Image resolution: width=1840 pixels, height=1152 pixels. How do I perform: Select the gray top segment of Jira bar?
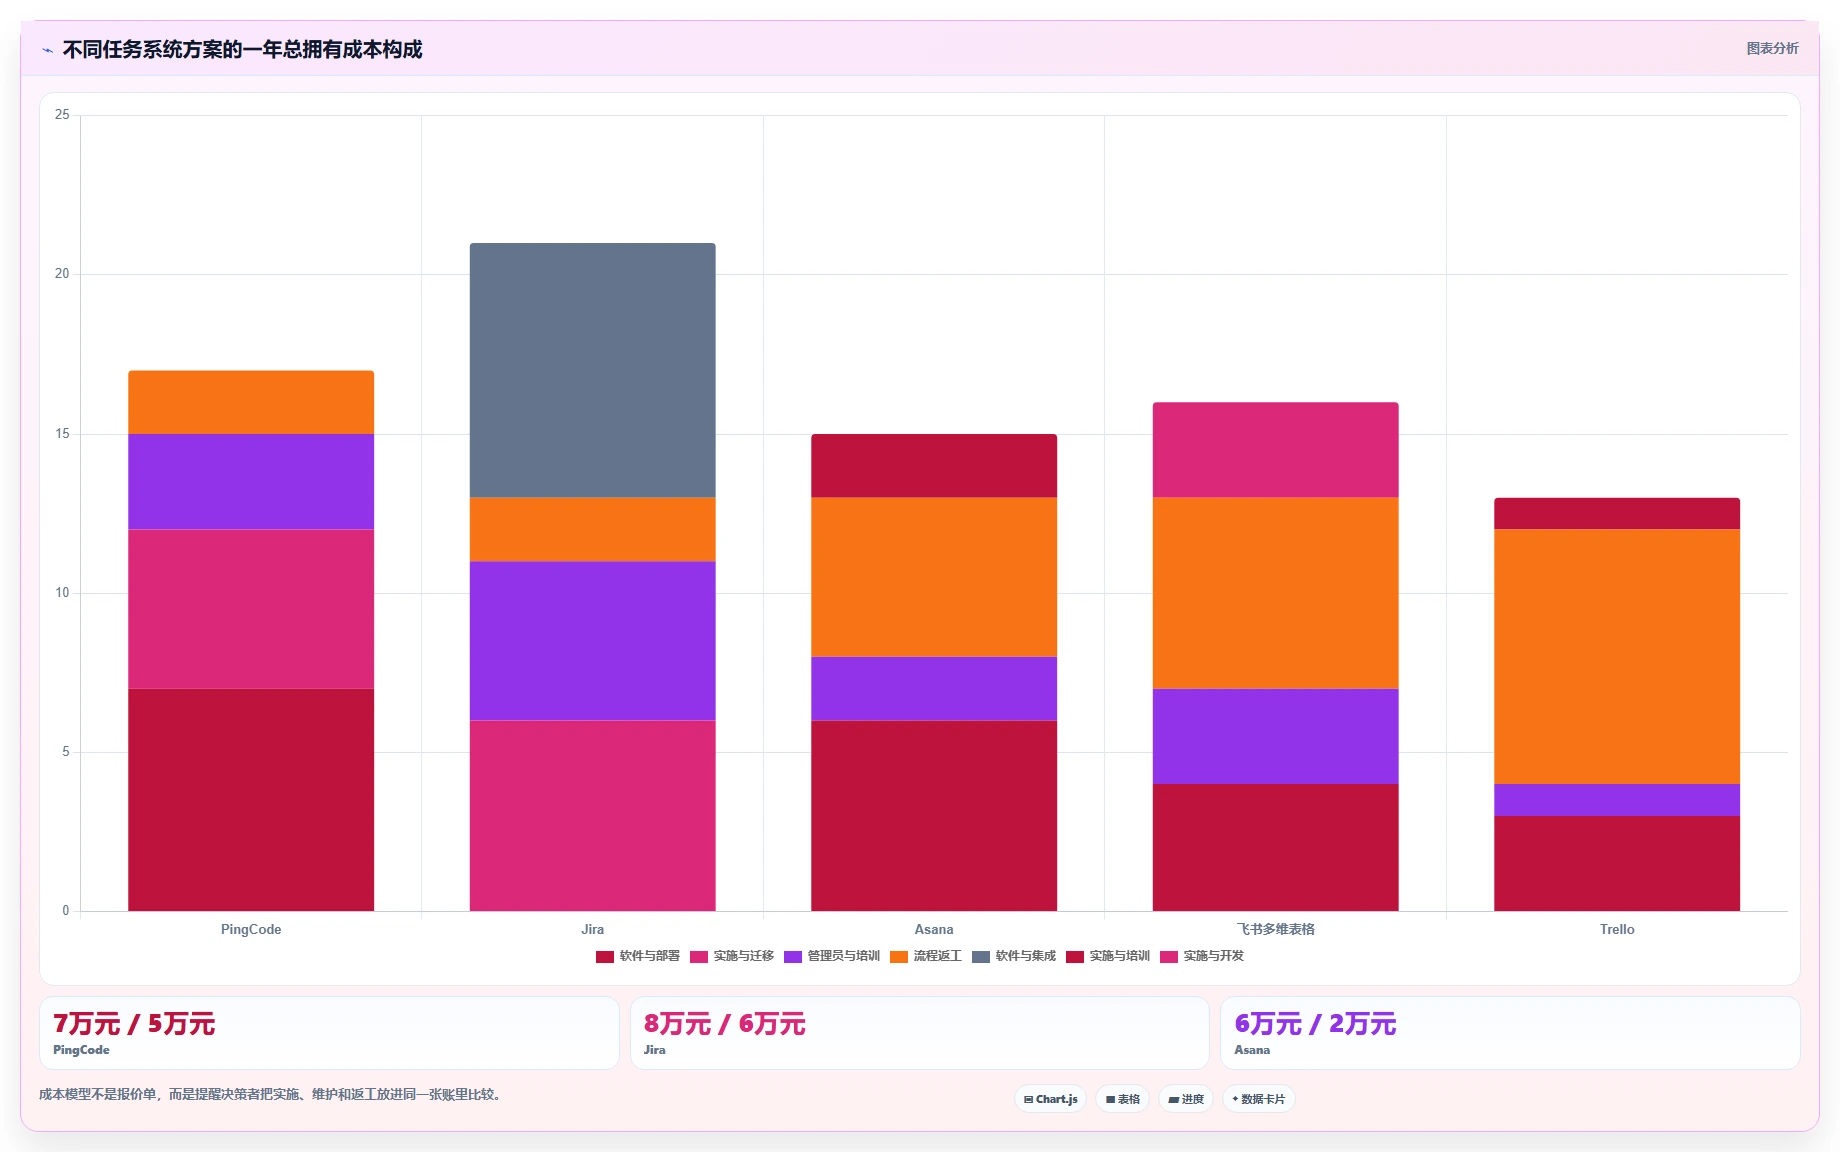coord(593,371)
